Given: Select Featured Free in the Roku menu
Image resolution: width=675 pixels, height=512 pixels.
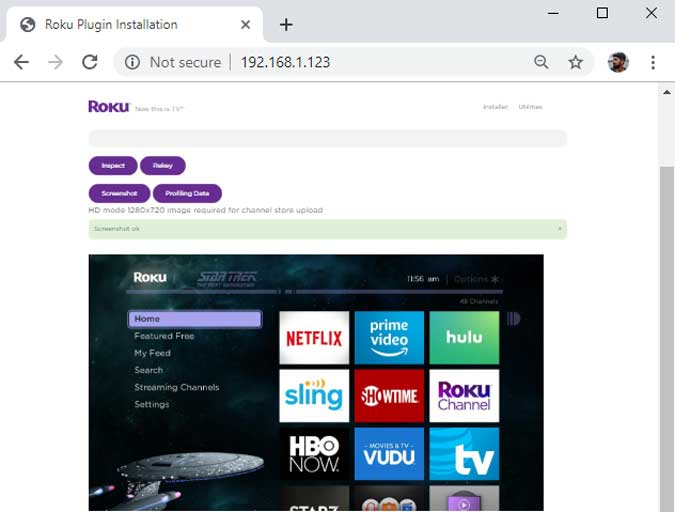Looking at the screenshot, I should [x=164, y=336].
